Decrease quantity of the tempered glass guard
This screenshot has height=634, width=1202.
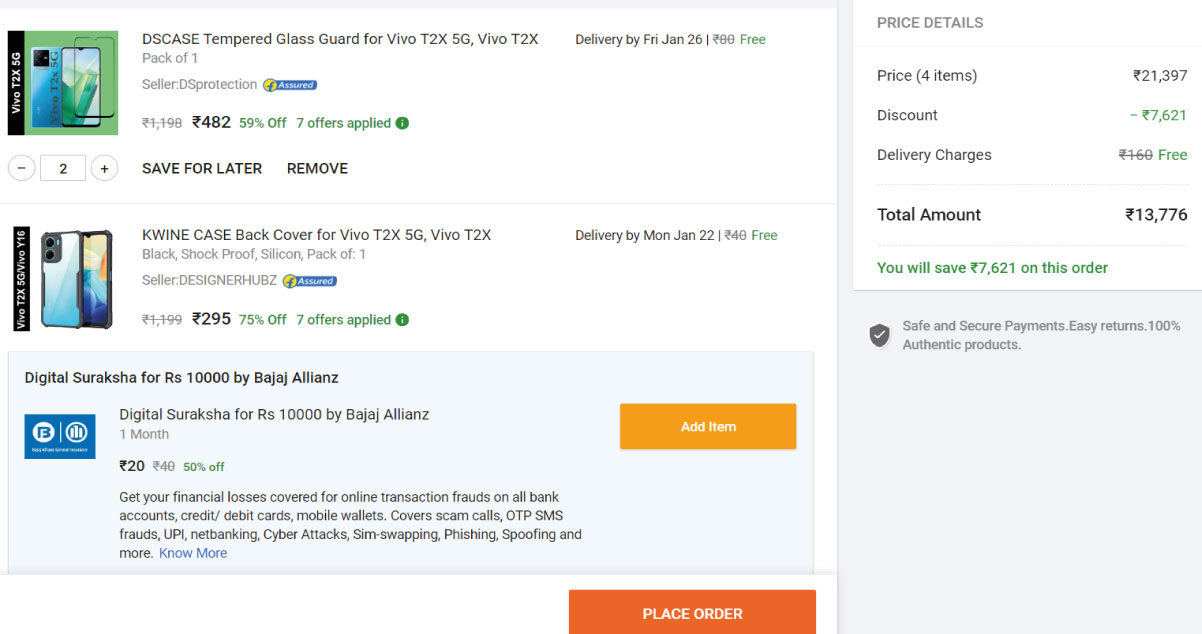(21, 168)
